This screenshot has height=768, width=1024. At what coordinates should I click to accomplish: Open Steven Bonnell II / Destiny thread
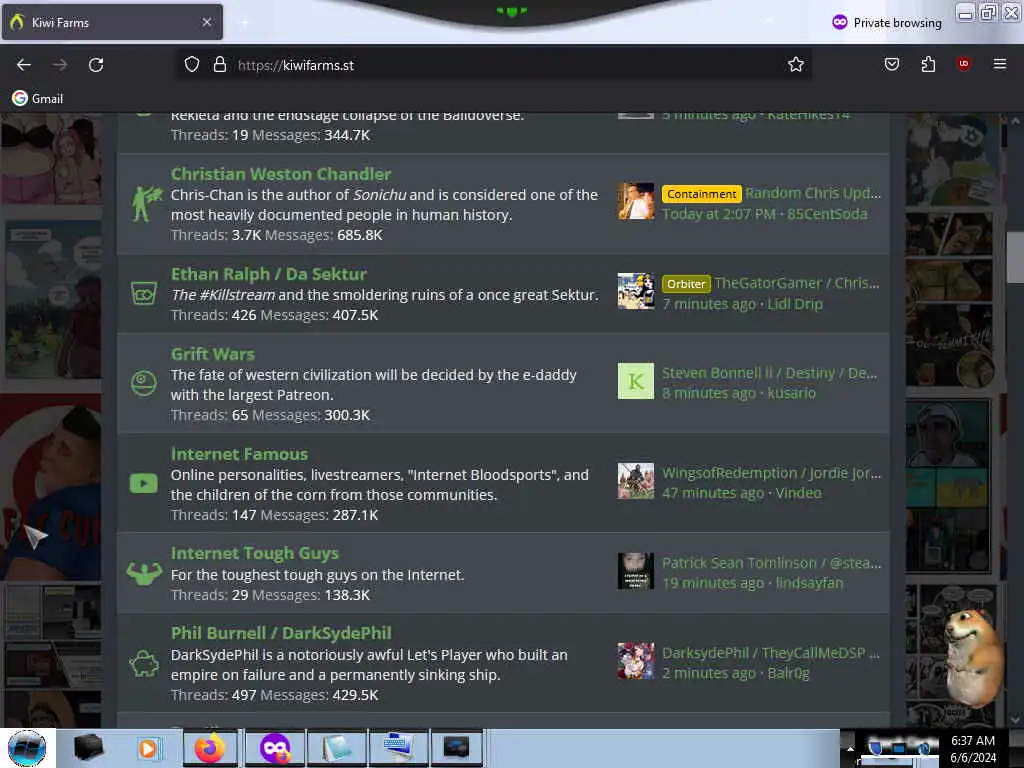coord(769,373)
